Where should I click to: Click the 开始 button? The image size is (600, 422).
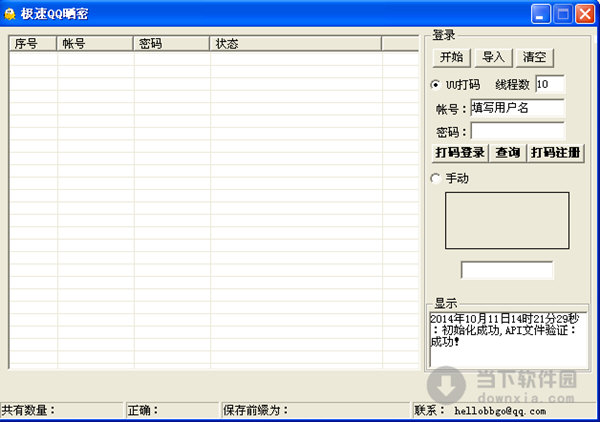(x=452, y=57)
